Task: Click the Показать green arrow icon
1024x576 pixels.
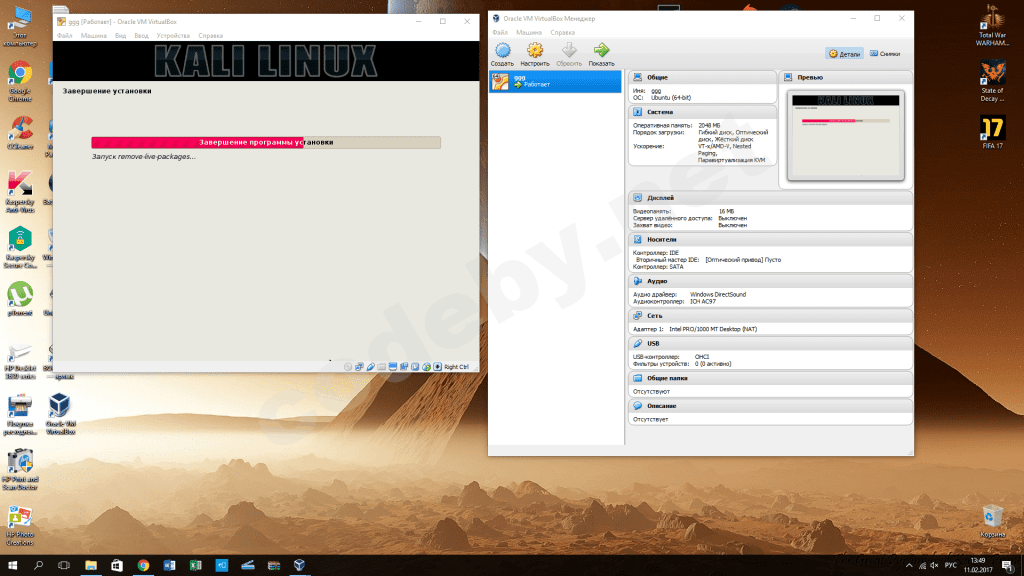Action: coord(601,53)
